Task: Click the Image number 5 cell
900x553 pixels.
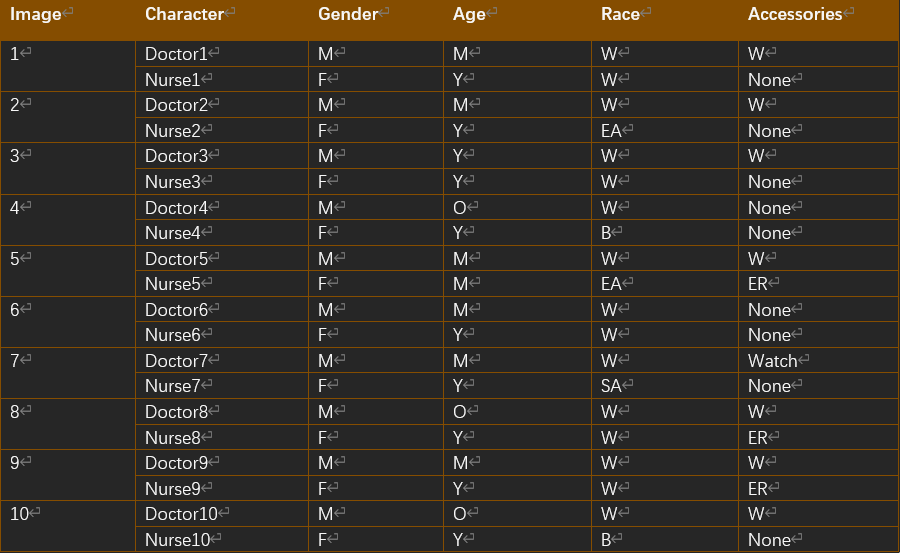Action: (x=15, y=259)
